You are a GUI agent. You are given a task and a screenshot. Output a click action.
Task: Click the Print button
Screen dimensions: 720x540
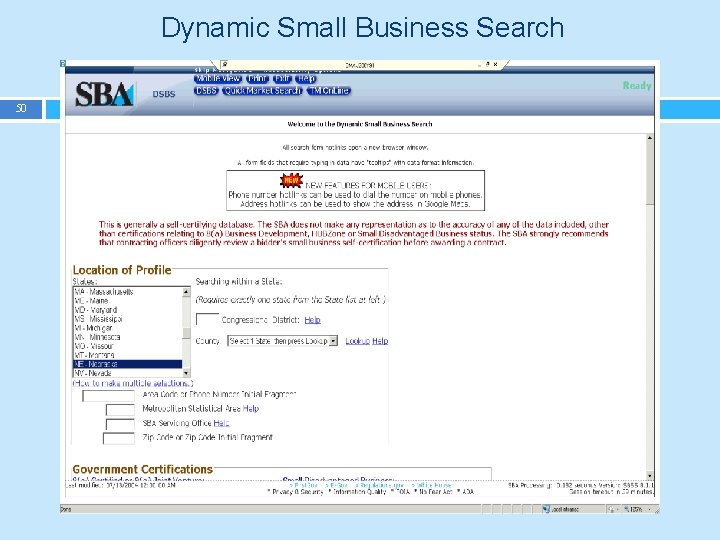pos(257,79)
